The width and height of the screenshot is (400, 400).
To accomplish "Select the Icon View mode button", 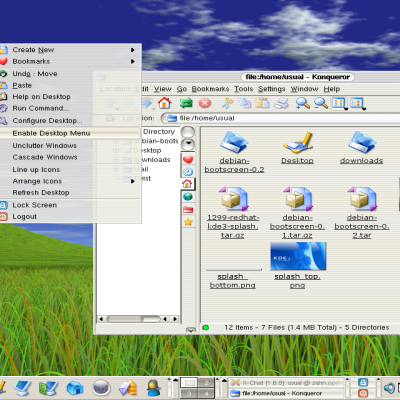I will pyautogui.click(x=338, y=103).
